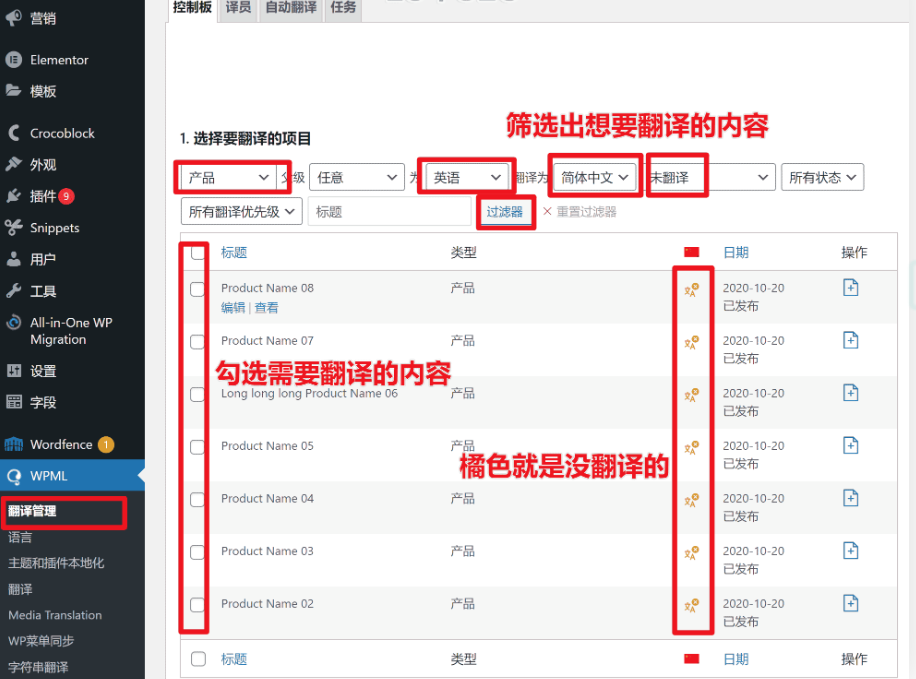Click 查看 link under Product Name 08

pyautogui.click(x=266, y=308)
